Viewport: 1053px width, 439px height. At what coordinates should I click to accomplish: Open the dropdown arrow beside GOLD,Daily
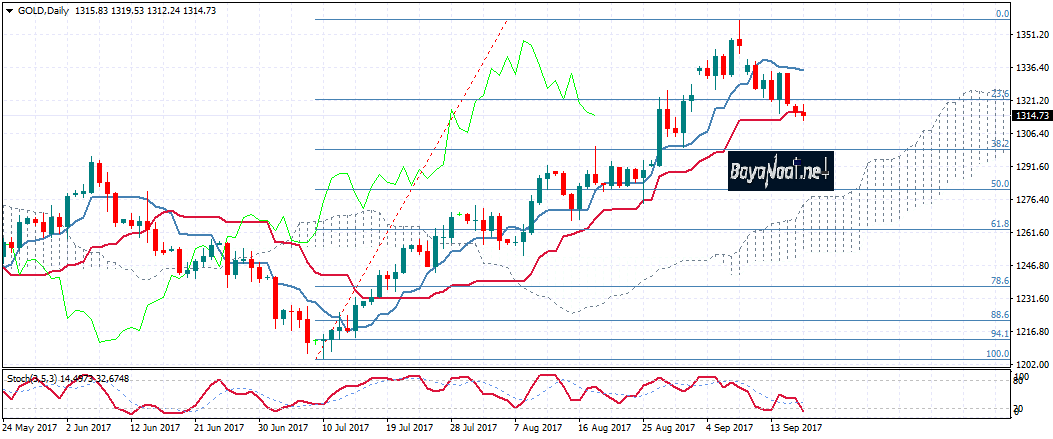click(x=7, y=9)
